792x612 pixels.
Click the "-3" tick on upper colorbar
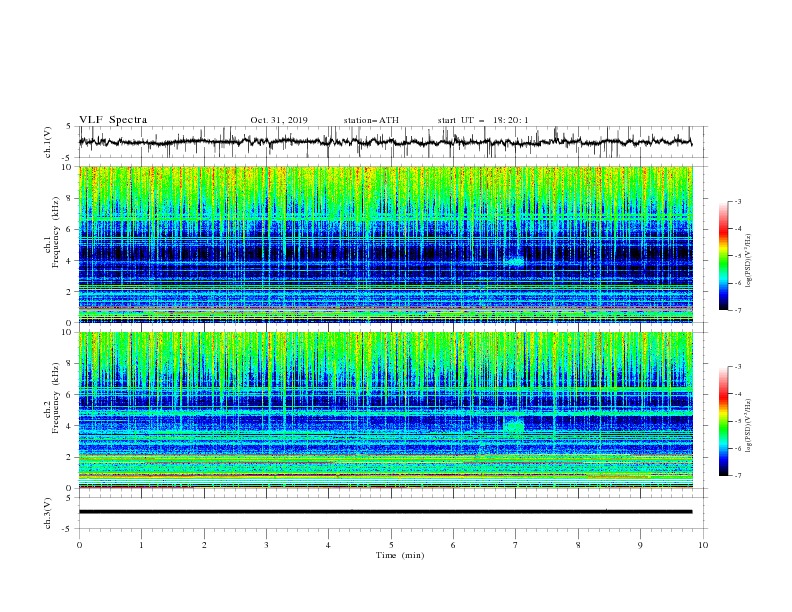pos(737,201)
